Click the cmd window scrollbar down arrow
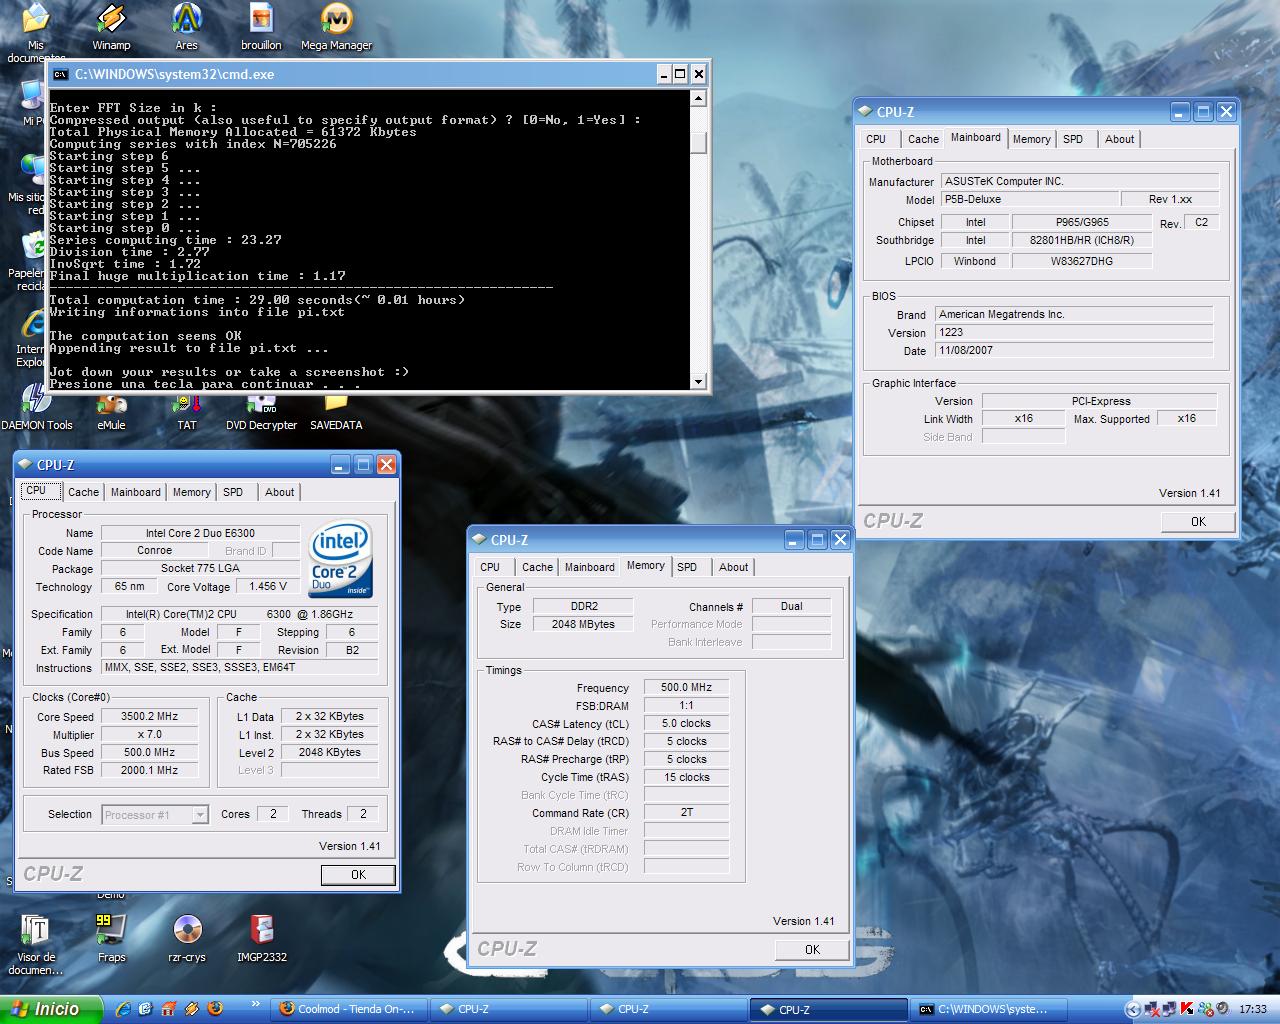Screen dimensions: 1280x1024 pyautogui.click(x=698, y=381)
